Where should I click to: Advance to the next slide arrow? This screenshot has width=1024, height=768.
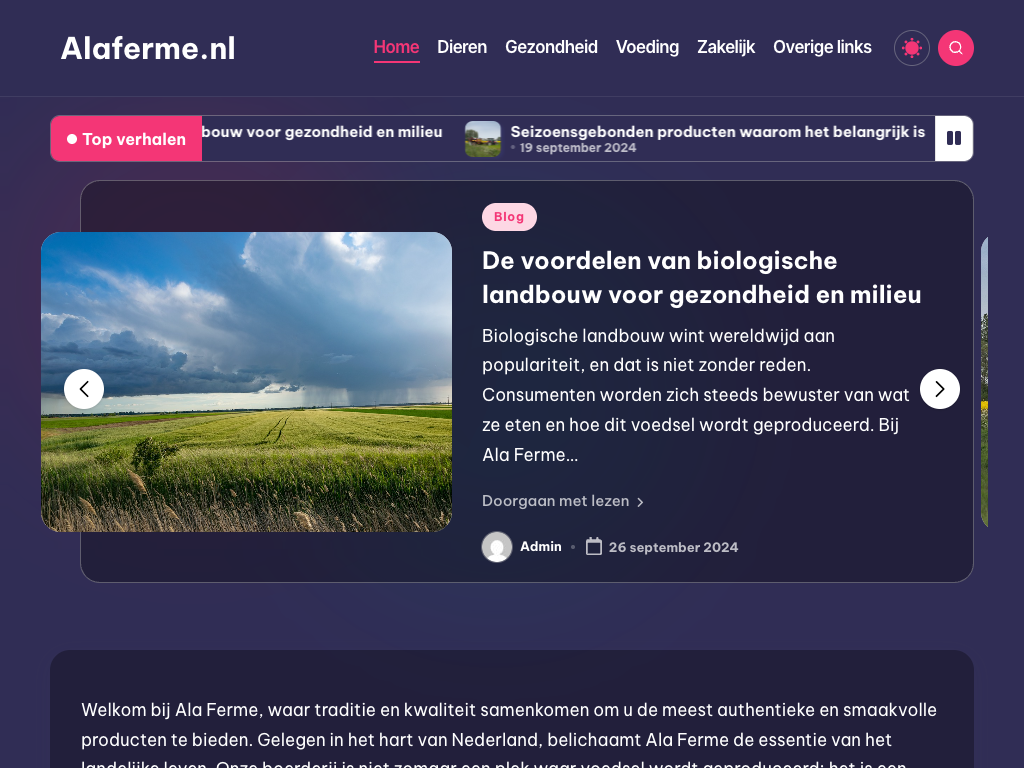(939, 389)
